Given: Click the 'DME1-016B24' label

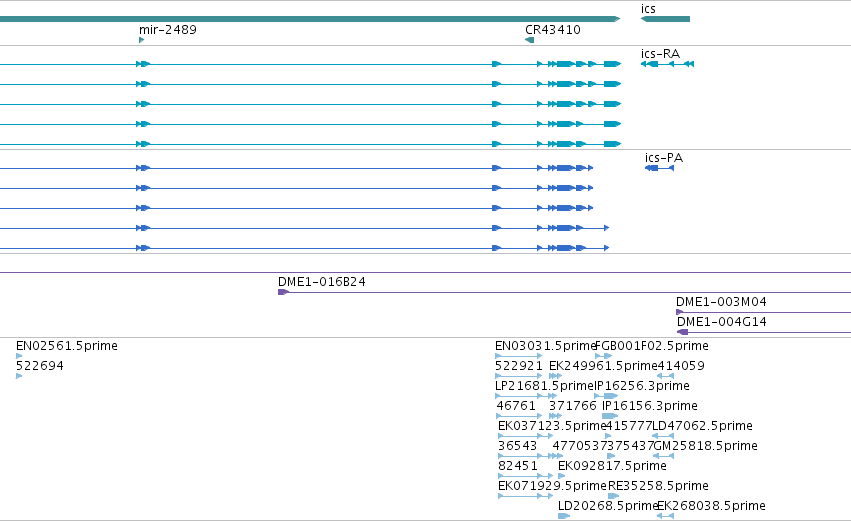Looking at the screenshot, I should coord(322,282).
